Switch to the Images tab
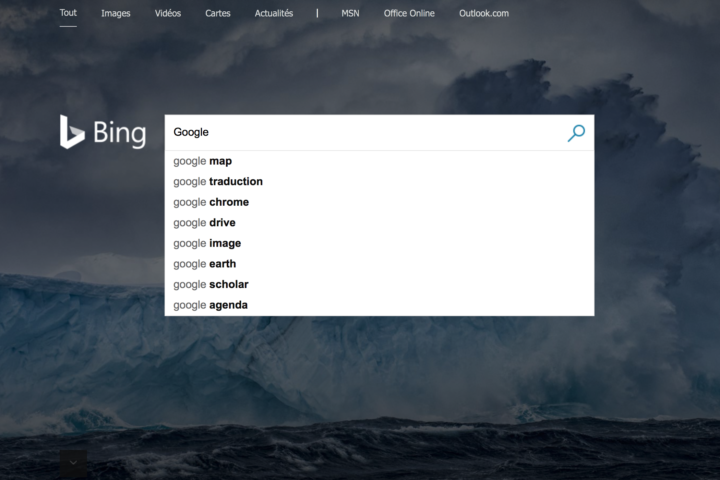Viewport: 720px width, 480px height. pyautogui.click(x=116, y=13)
